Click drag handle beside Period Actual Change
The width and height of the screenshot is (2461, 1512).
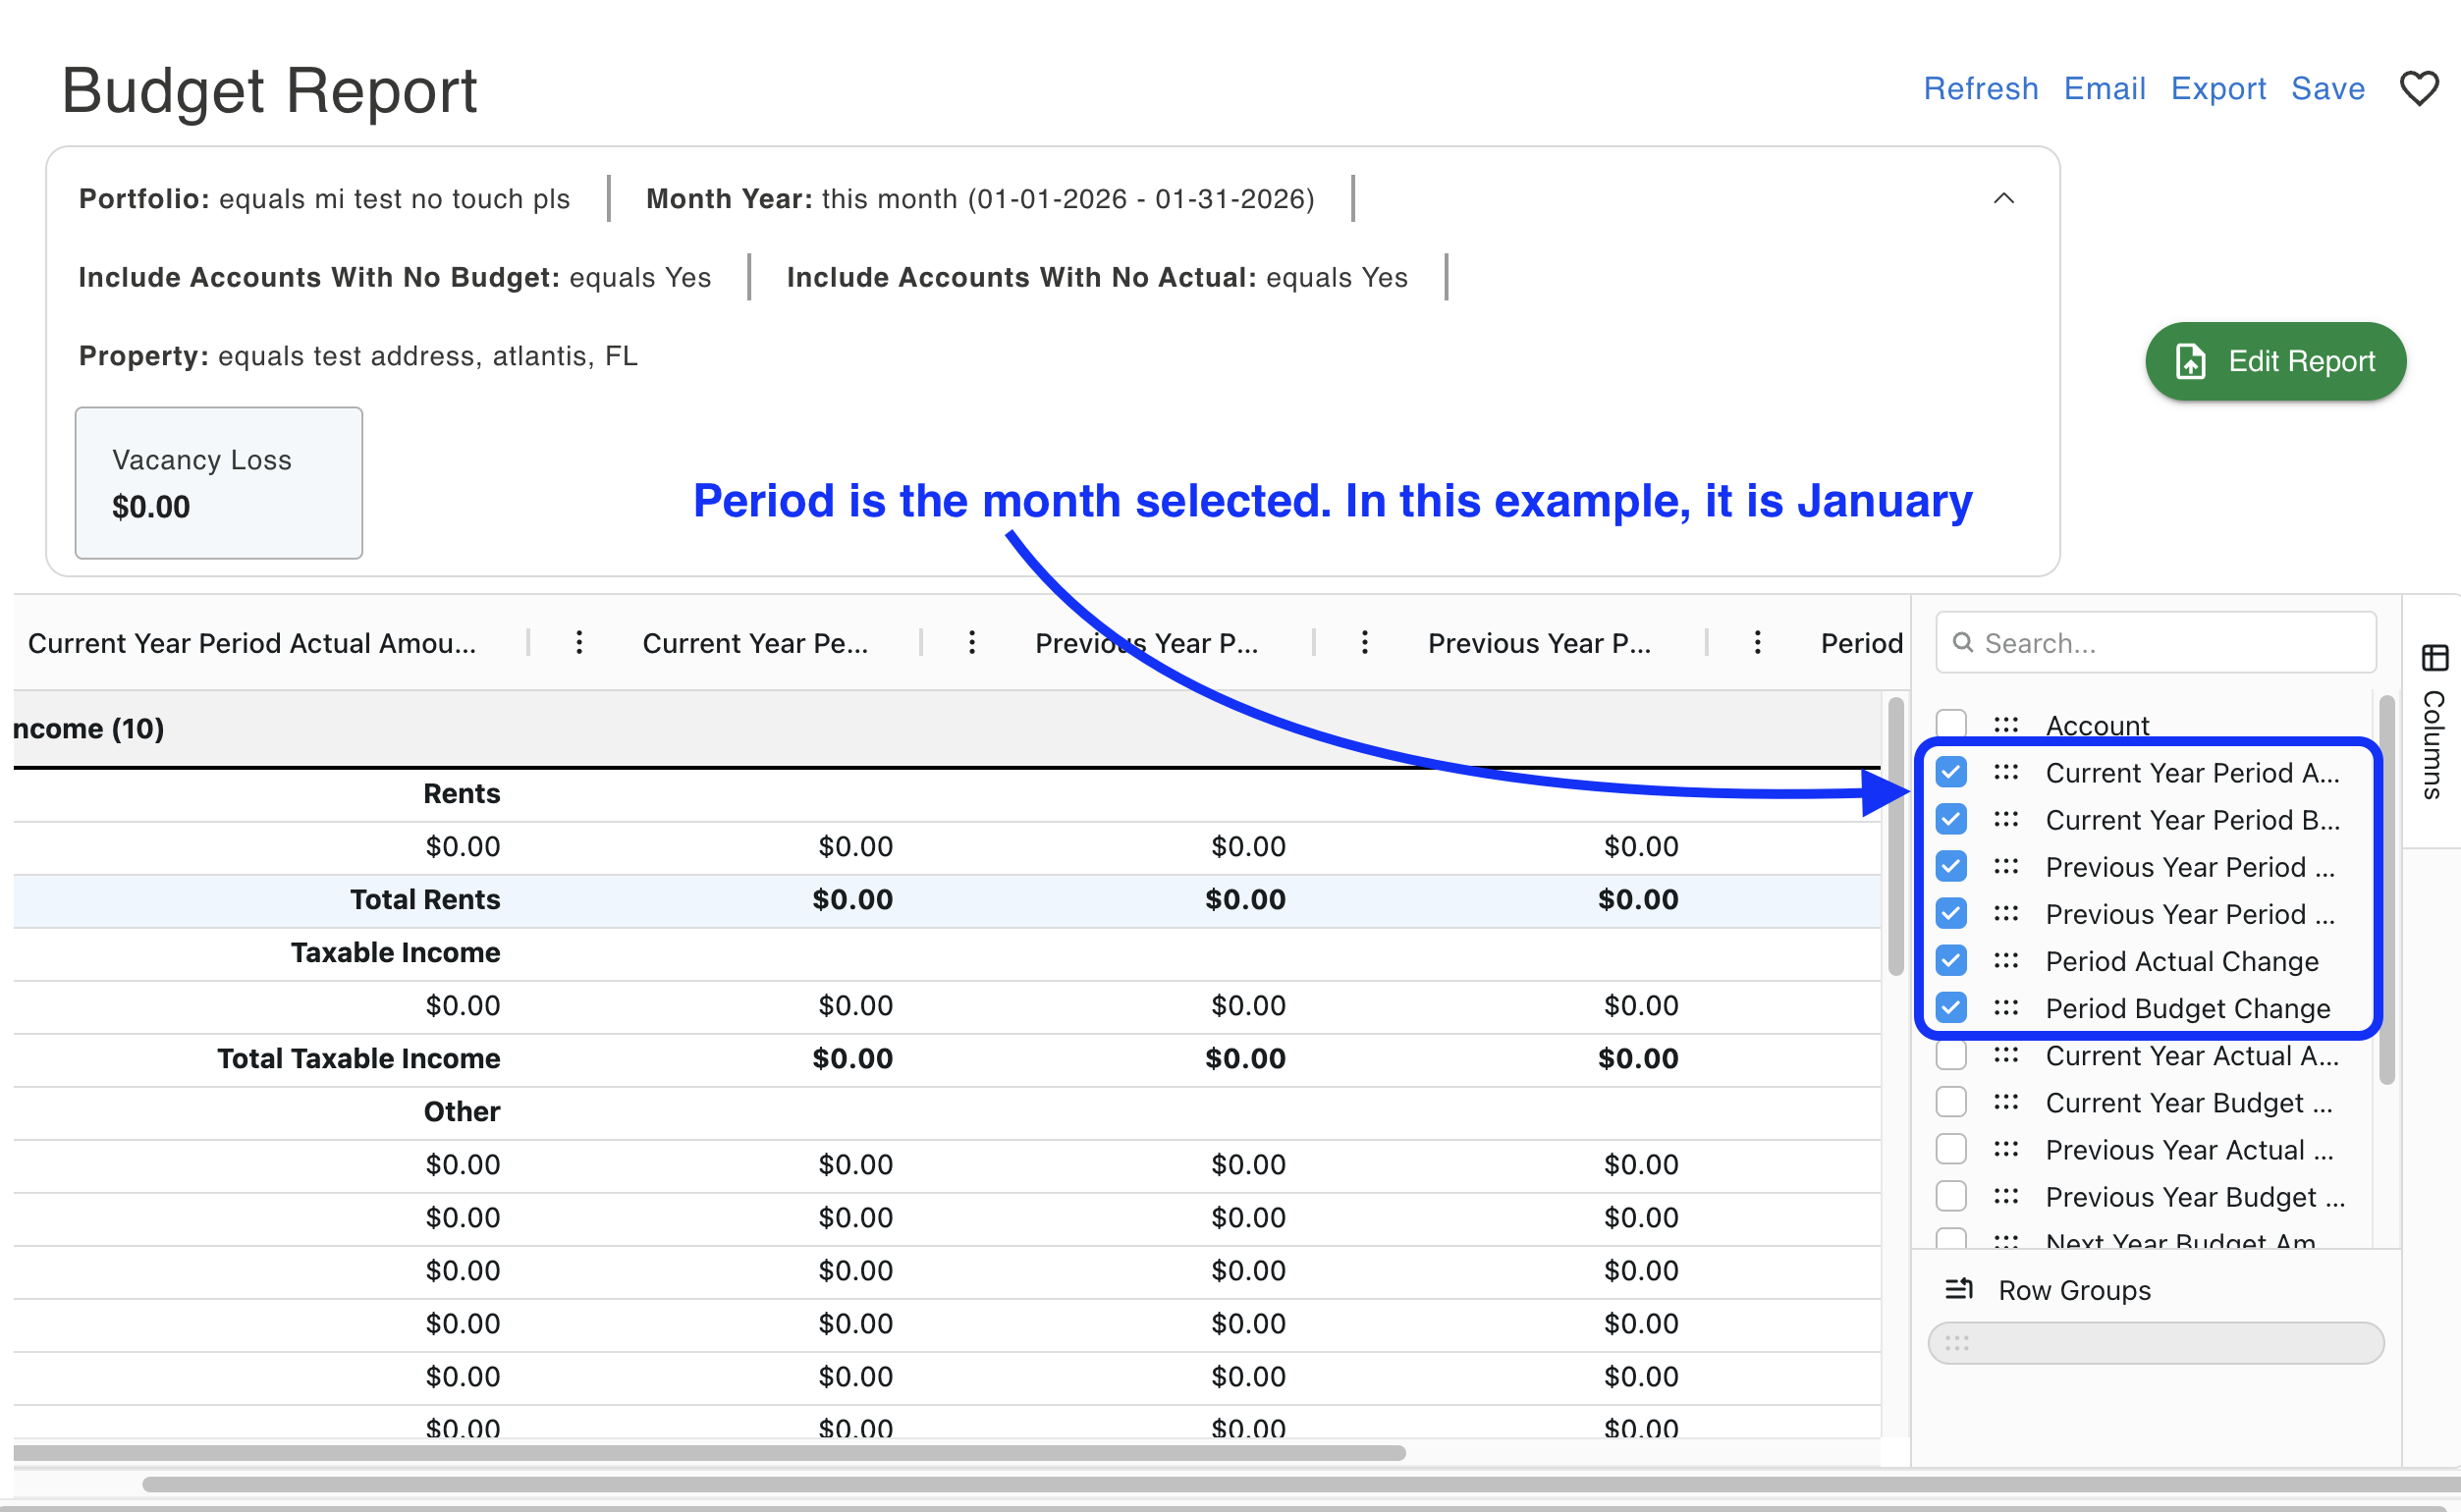click(2005, 961)
